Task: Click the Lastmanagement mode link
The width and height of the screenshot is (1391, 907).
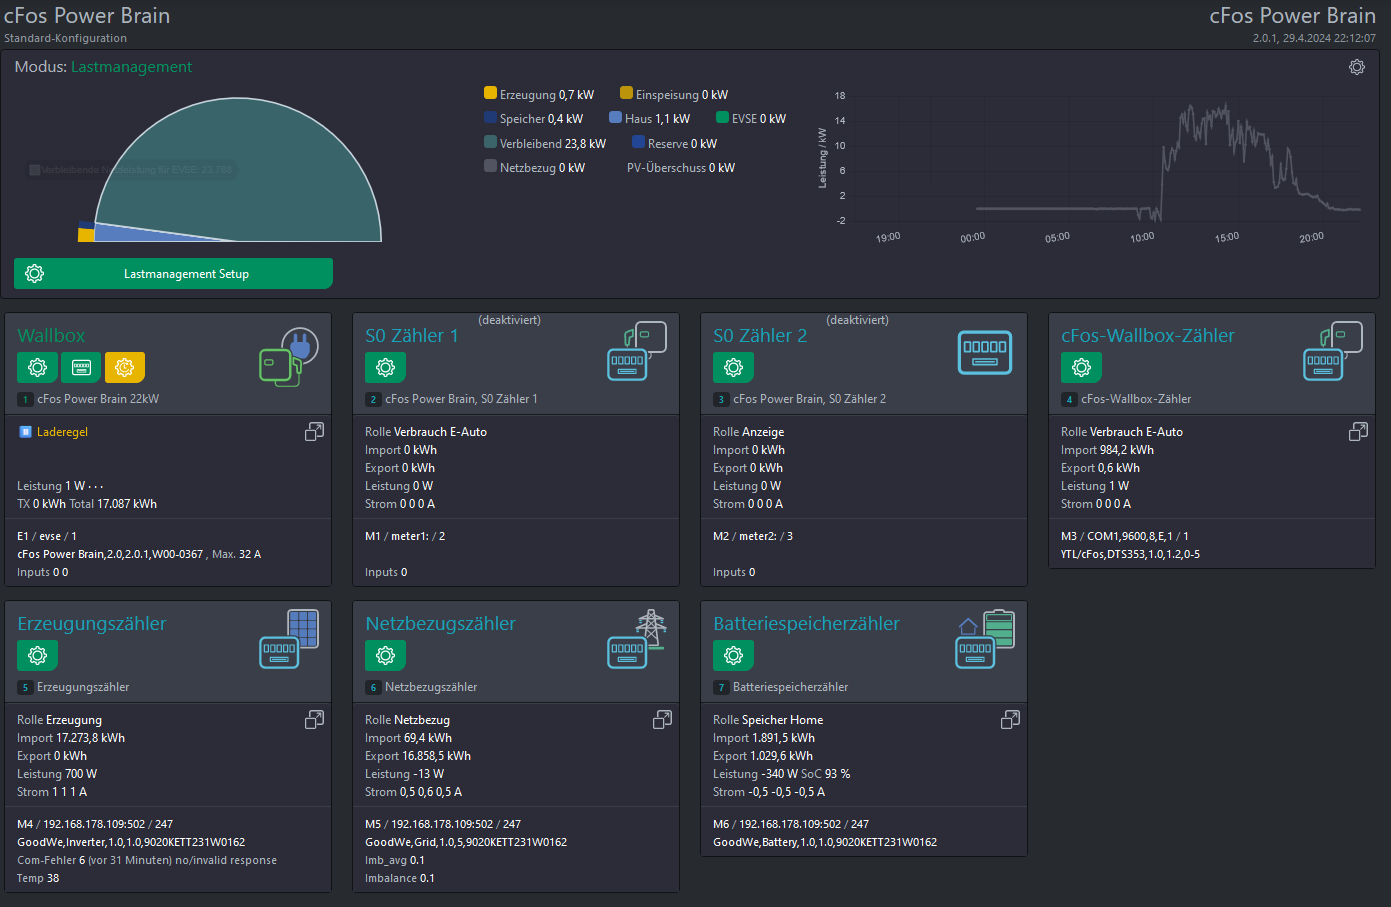Action: [131, 67]
